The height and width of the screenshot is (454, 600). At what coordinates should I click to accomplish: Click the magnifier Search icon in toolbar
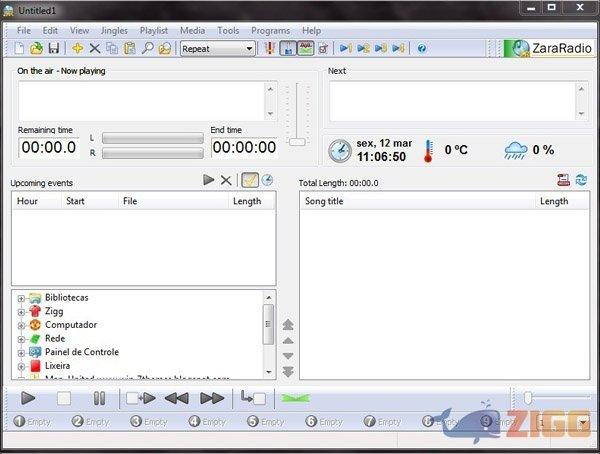(146, 48)
